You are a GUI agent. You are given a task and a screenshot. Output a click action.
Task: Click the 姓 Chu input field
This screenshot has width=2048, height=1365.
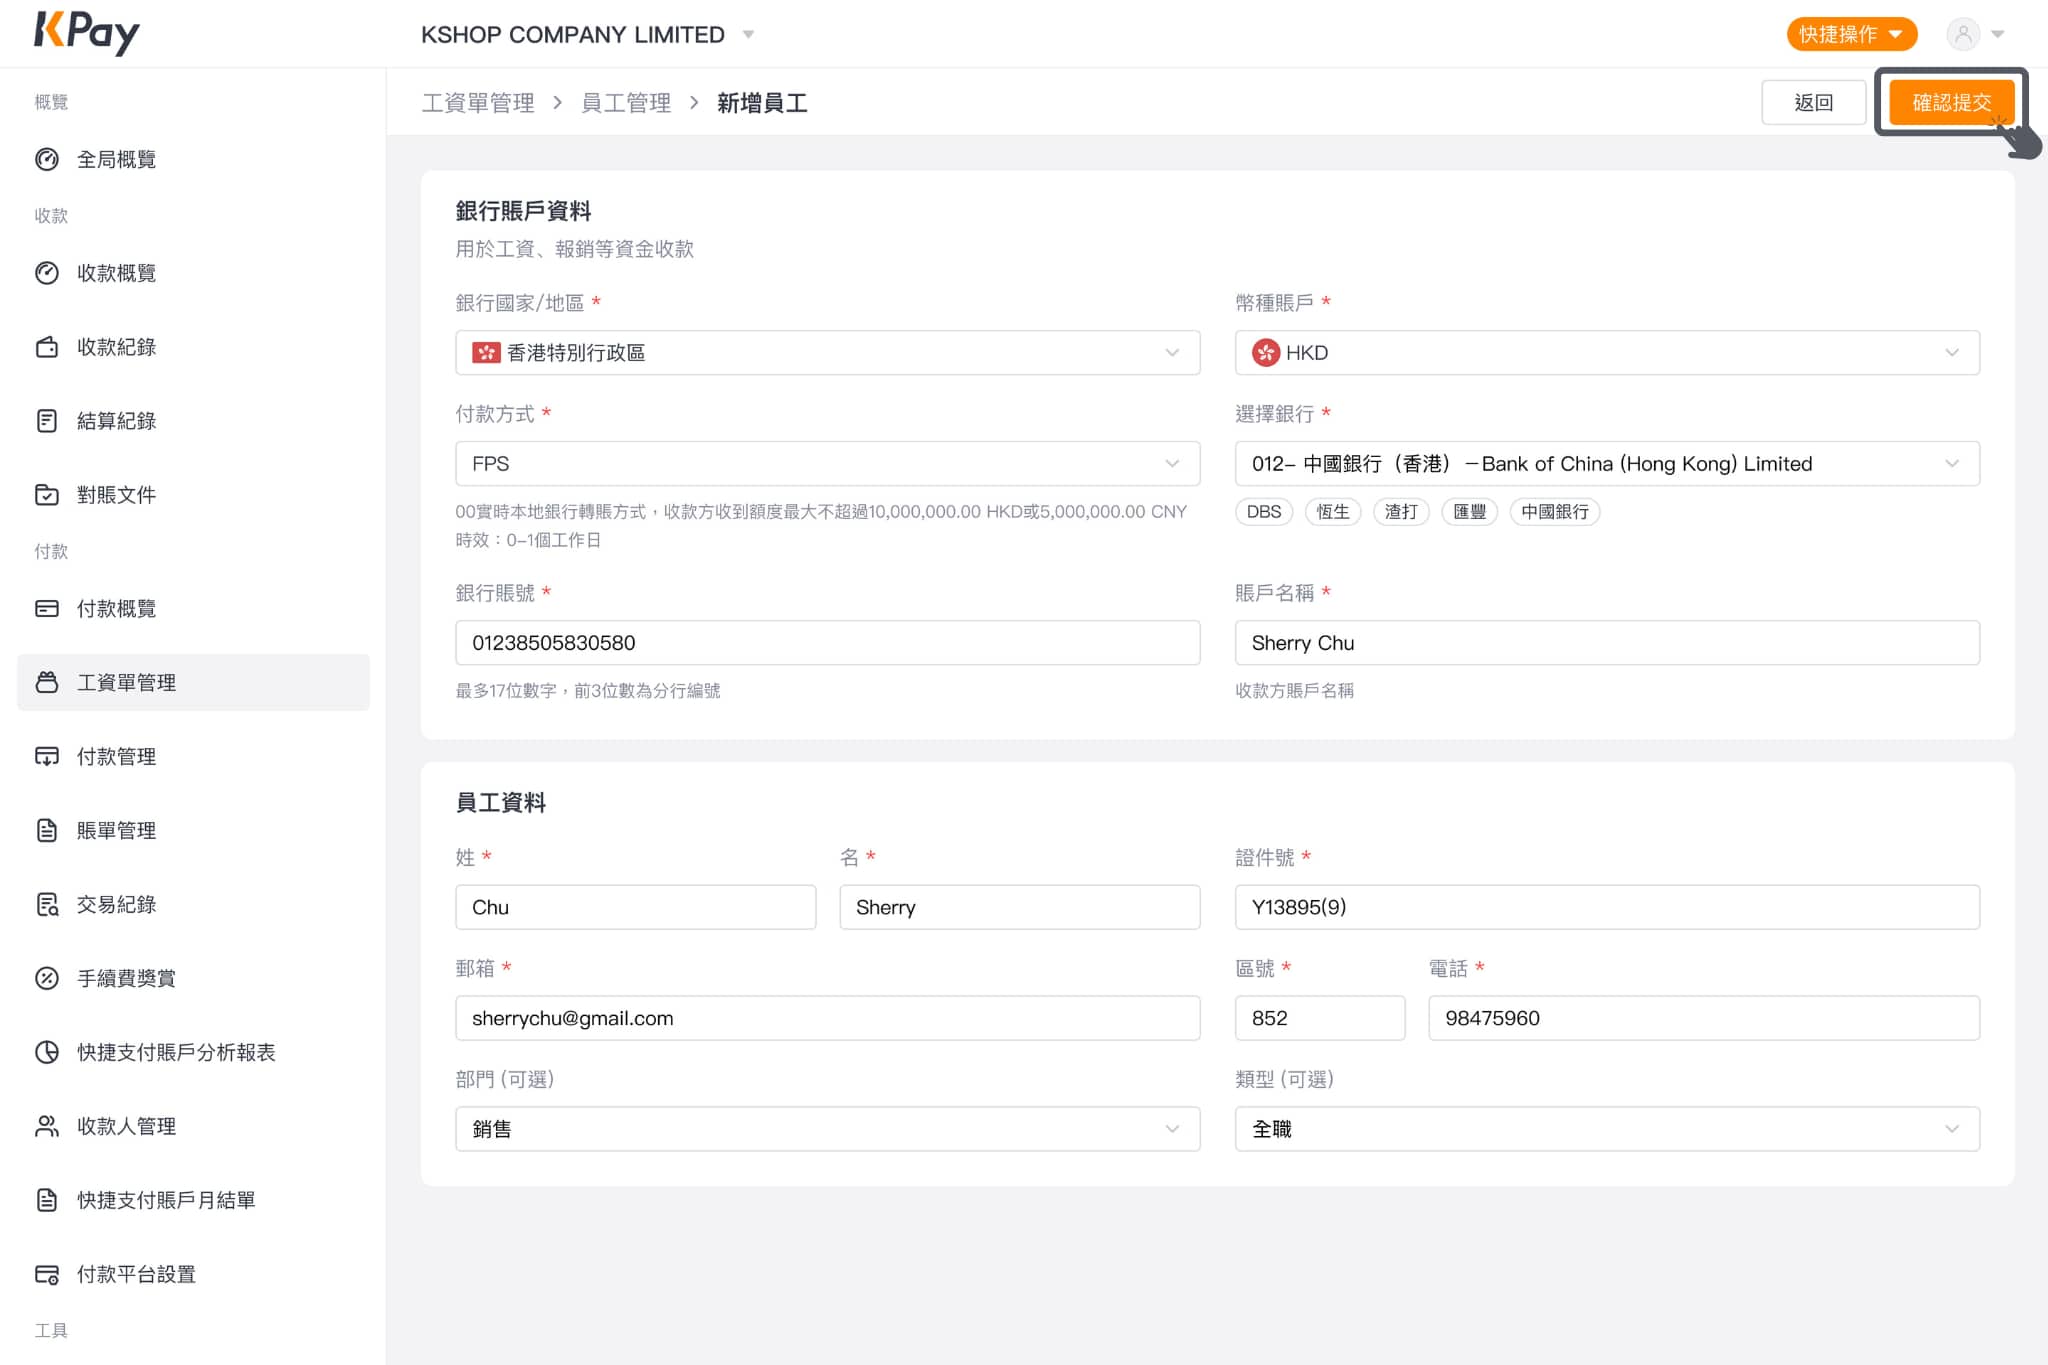pyautogui.click(x=635, y=907)
